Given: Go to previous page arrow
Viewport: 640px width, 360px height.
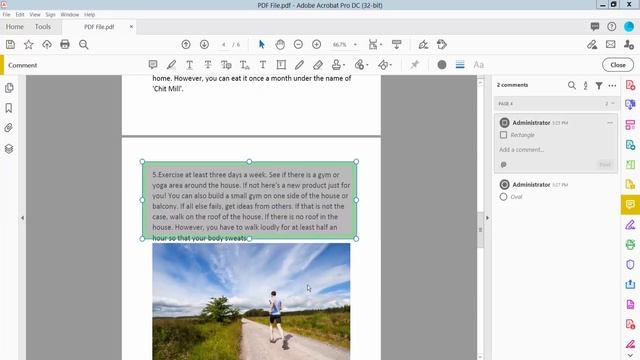Looking at the screenshot, I should [186, 44].
